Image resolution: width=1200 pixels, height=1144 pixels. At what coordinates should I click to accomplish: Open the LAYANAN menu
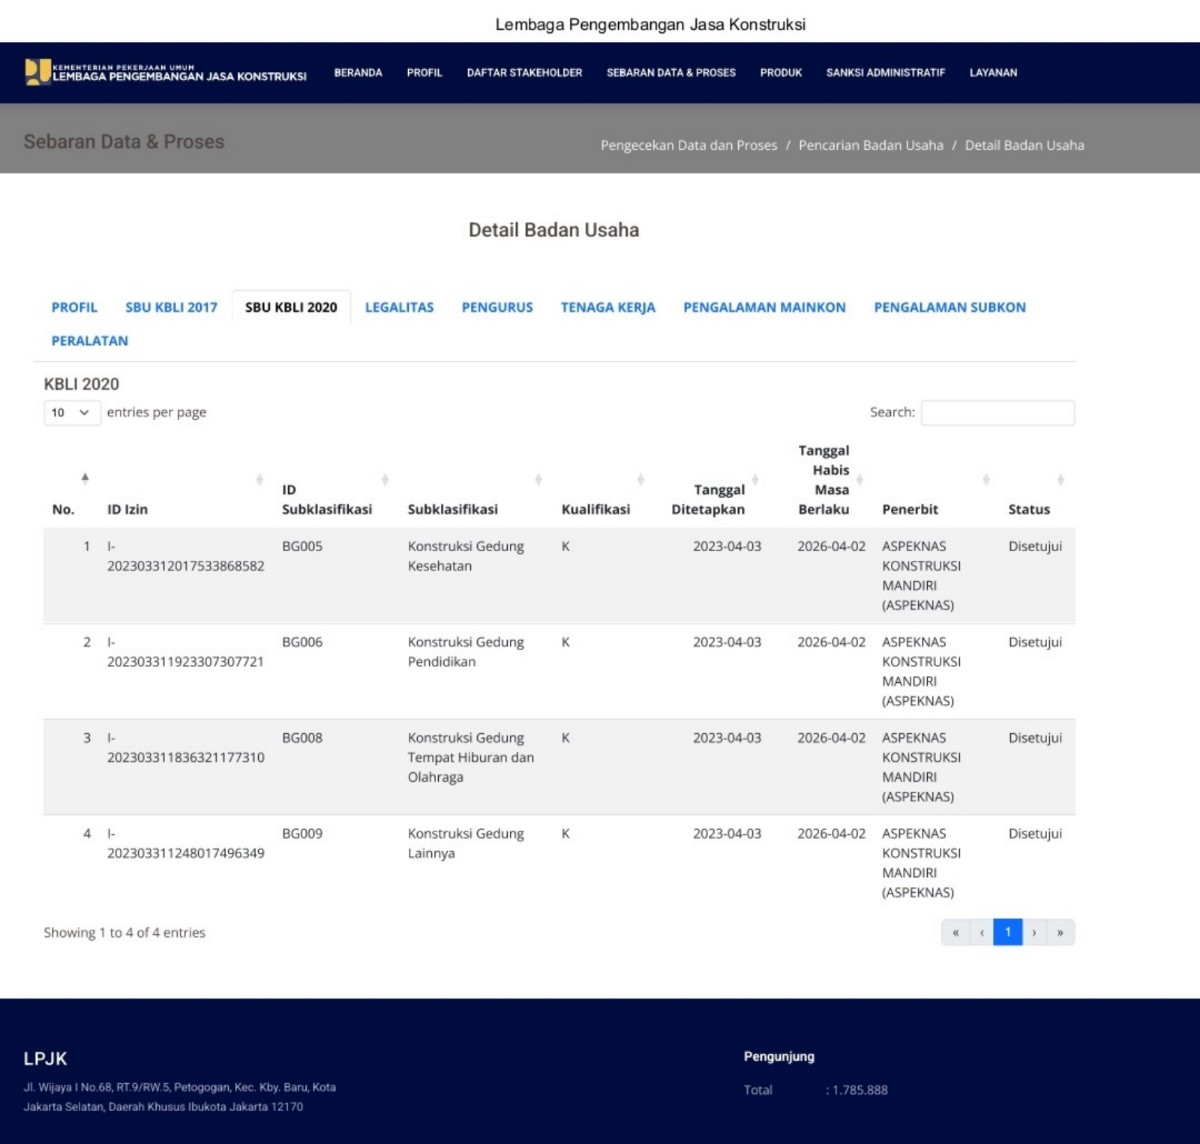[993, 73]
